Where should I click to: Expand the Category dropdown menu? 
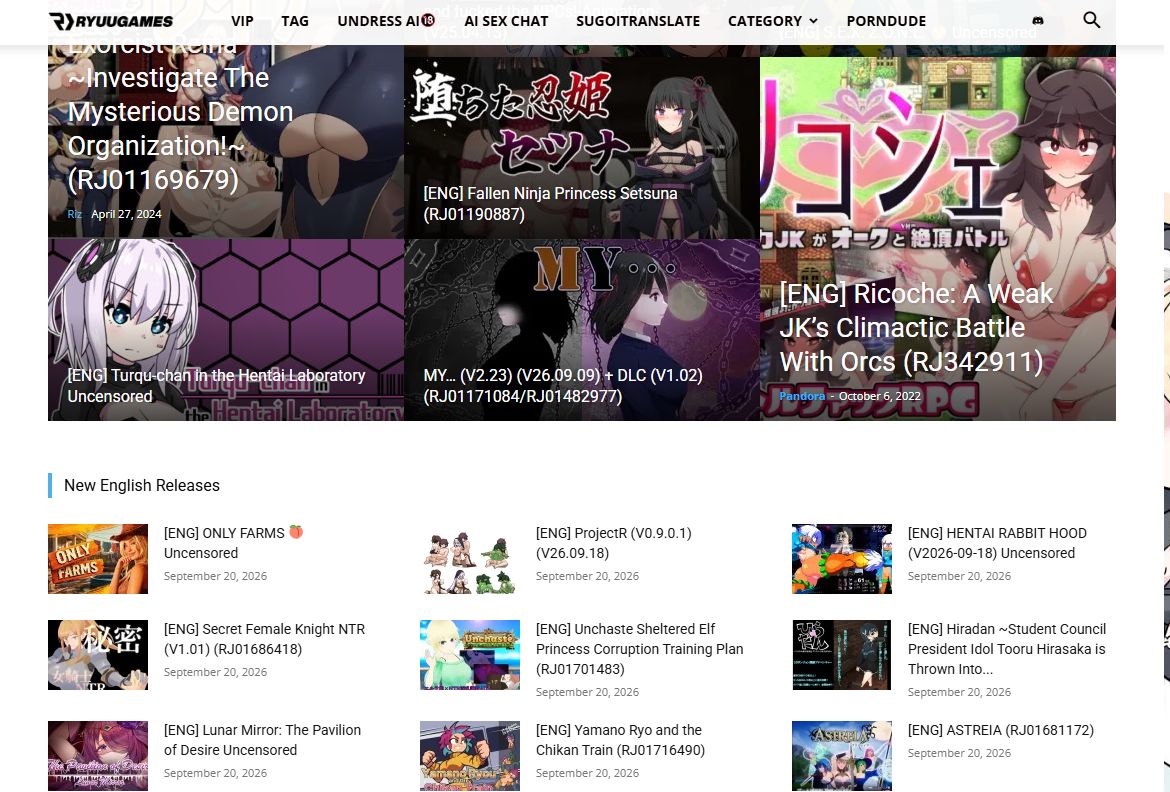pyautogui.click(x=772, y=21)
